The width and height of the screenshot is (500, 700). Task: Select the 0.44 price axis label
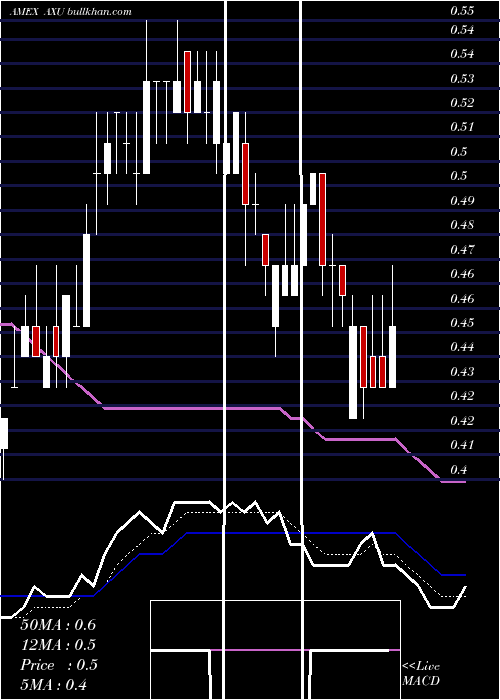tap(462, 346)
